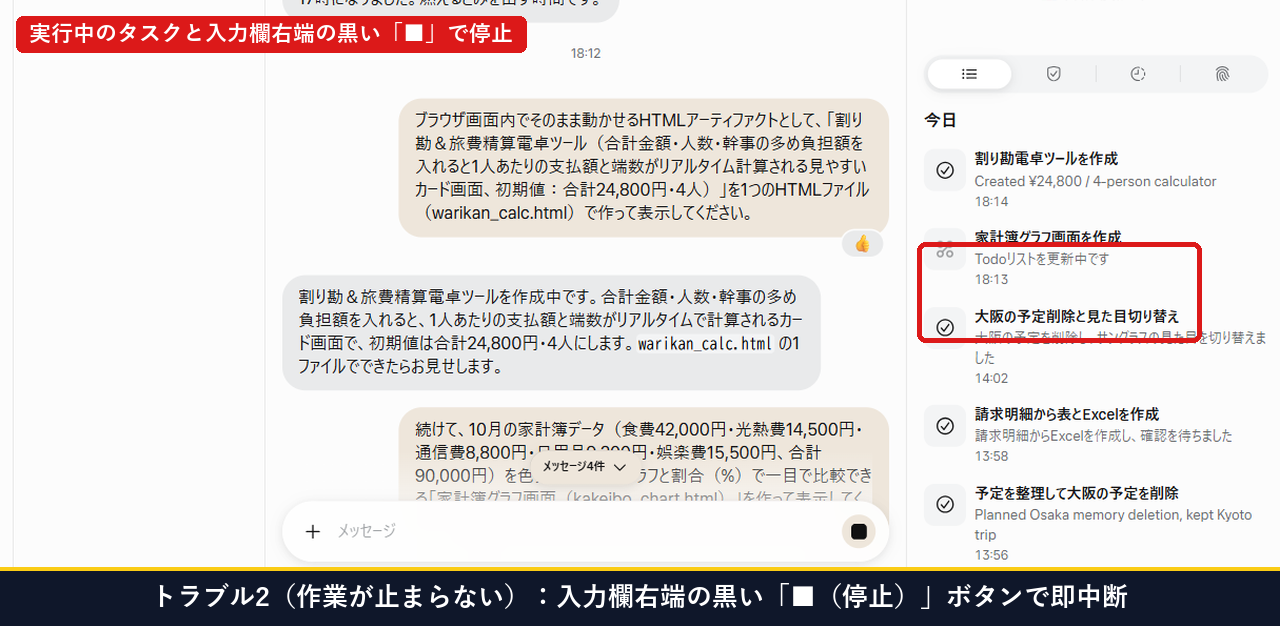Focus the メッセージ input field

(585, 531)
